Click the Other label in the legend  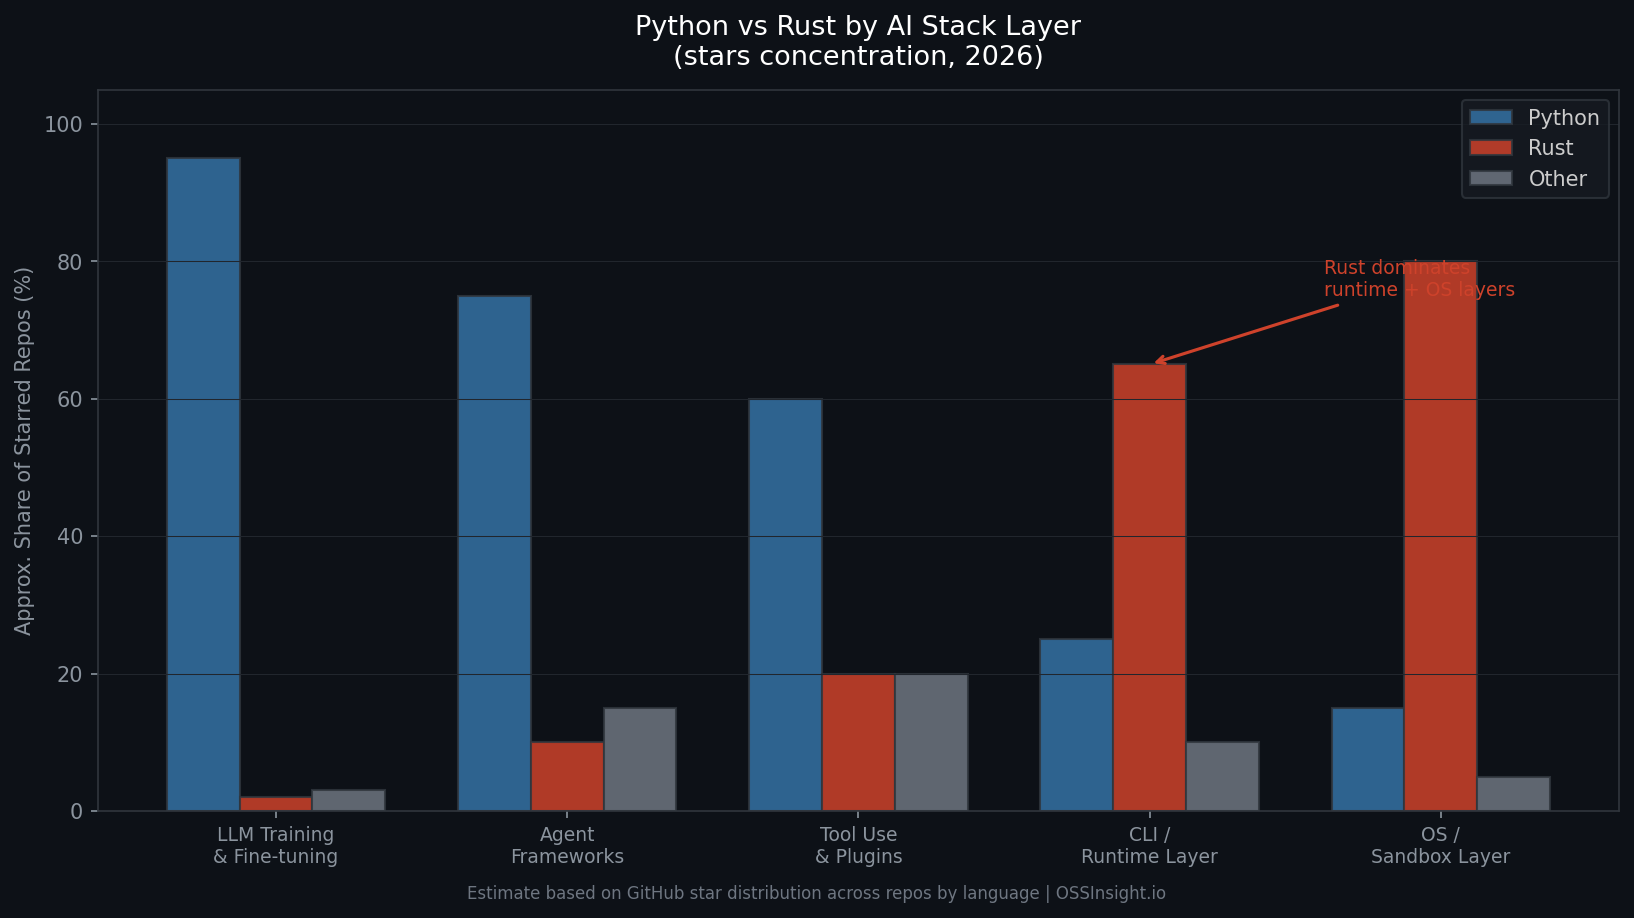tap(1557, 178)
